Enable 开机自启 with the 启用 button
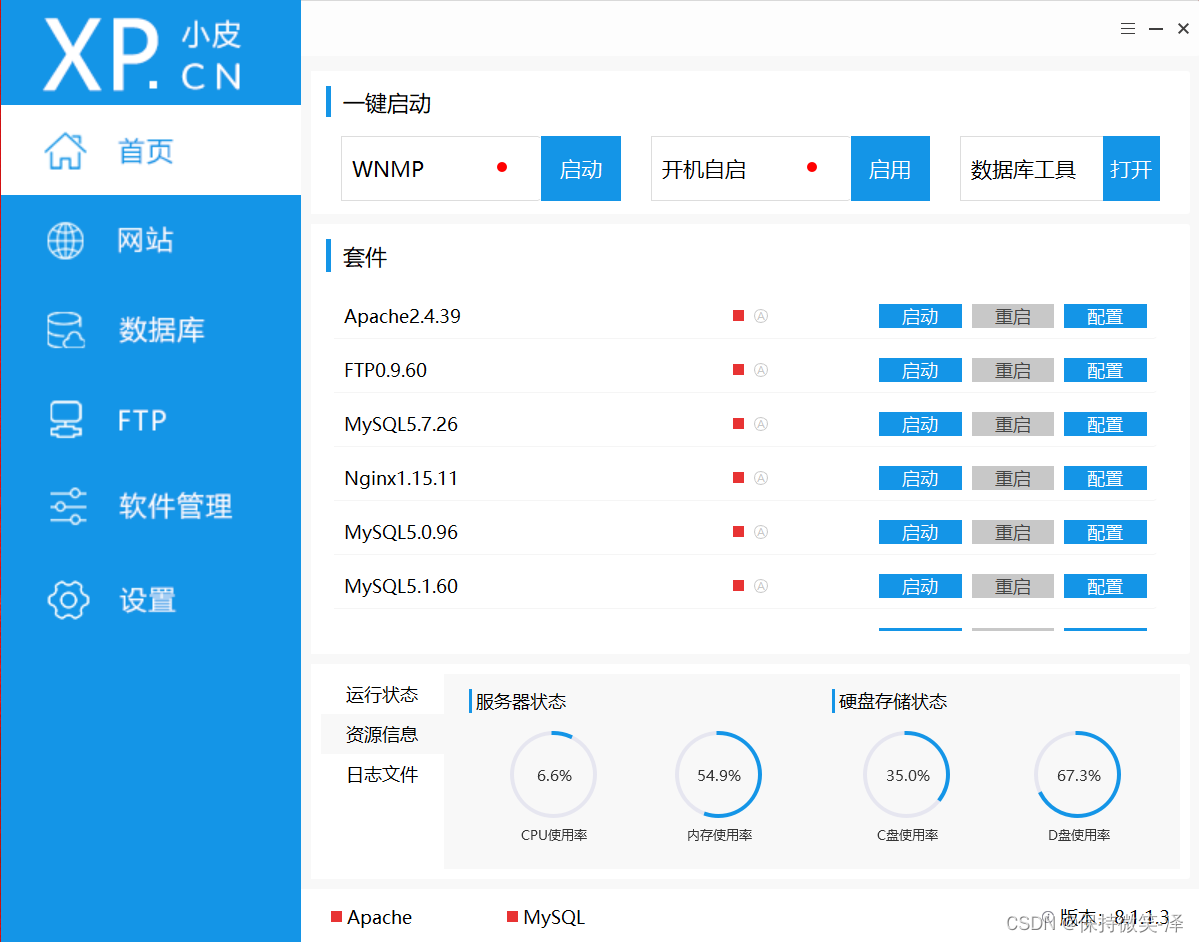This screenshot has height=942, width=1199. (890, 169)
